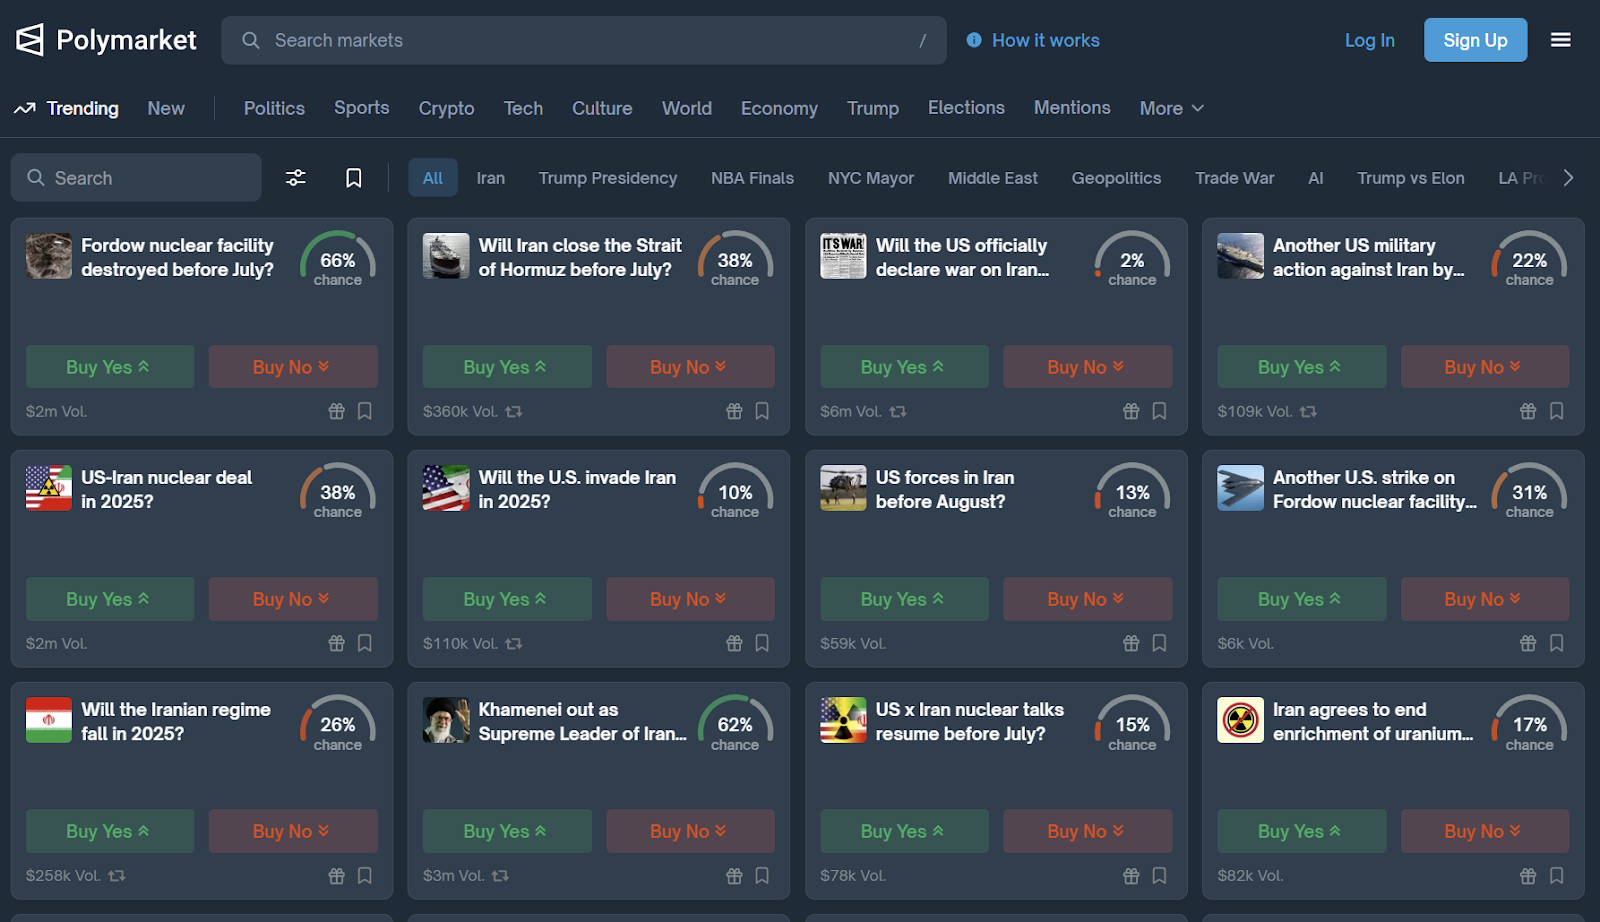Screen dimensions: 1600x922
Task: Click repost icon next to $110k Vol.
Action: tap(514, 643)
